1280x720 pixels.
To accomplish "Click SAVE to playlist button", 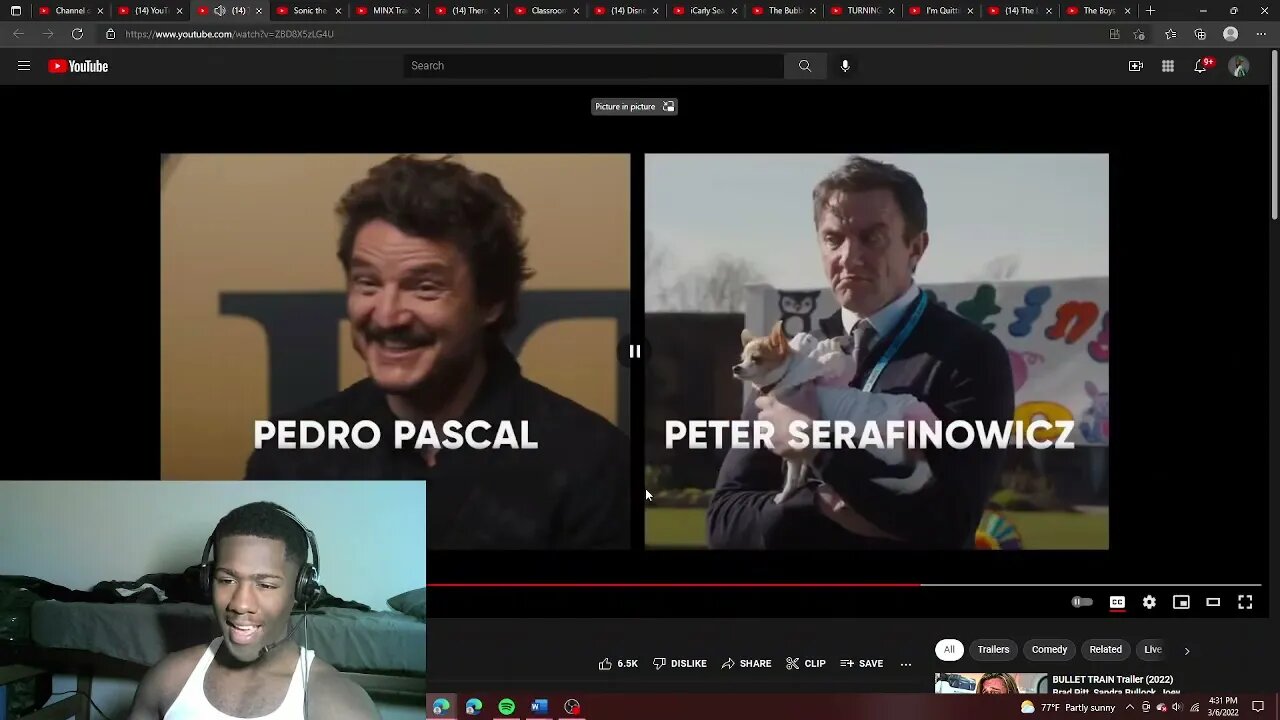I will tap(862, 663).
